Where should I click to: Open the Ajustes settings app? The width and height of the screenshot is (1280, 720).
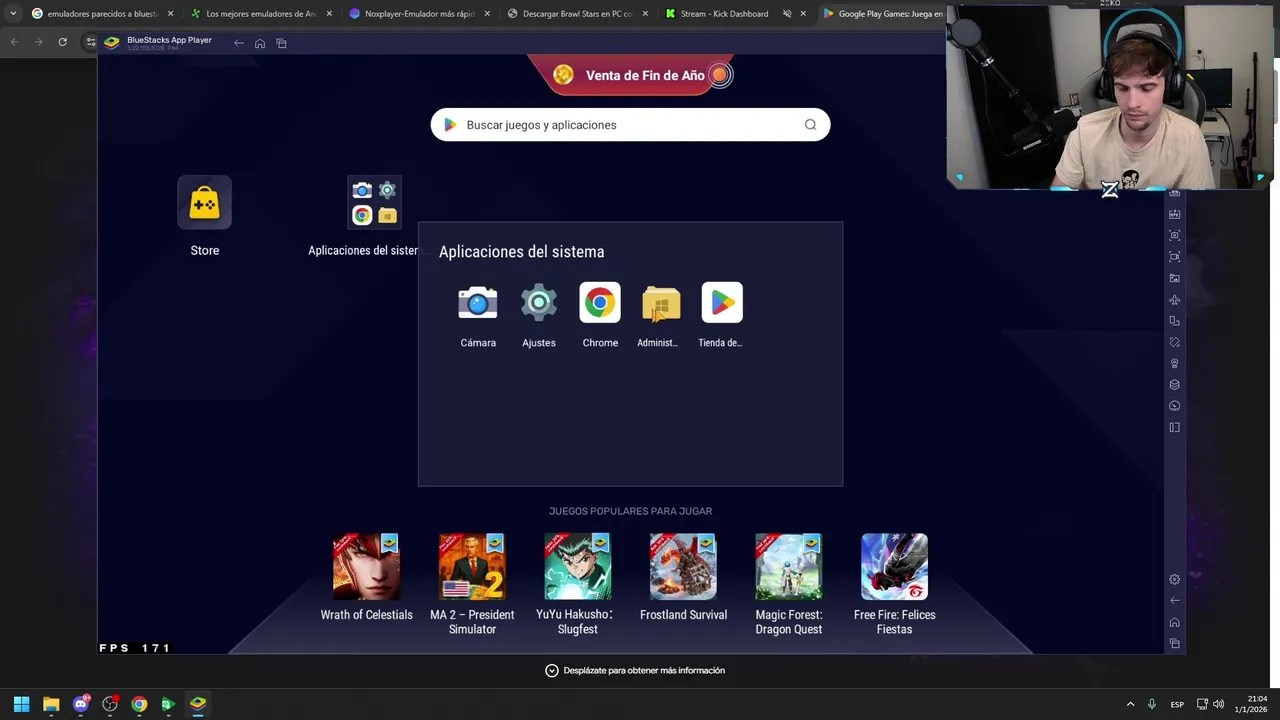[539, 303]
